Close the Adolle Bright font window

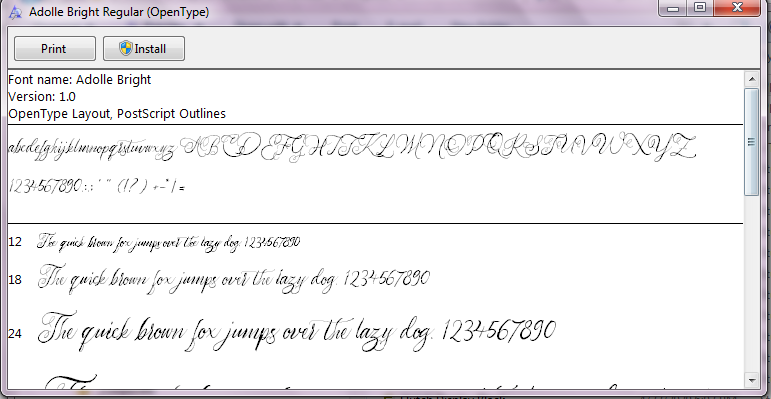[x=737, y=7]
